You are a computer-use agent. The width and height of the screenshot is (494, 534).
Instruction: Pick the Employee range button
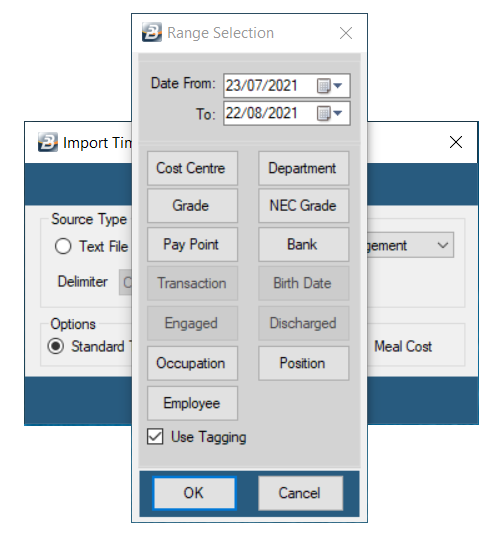point(192,403)
